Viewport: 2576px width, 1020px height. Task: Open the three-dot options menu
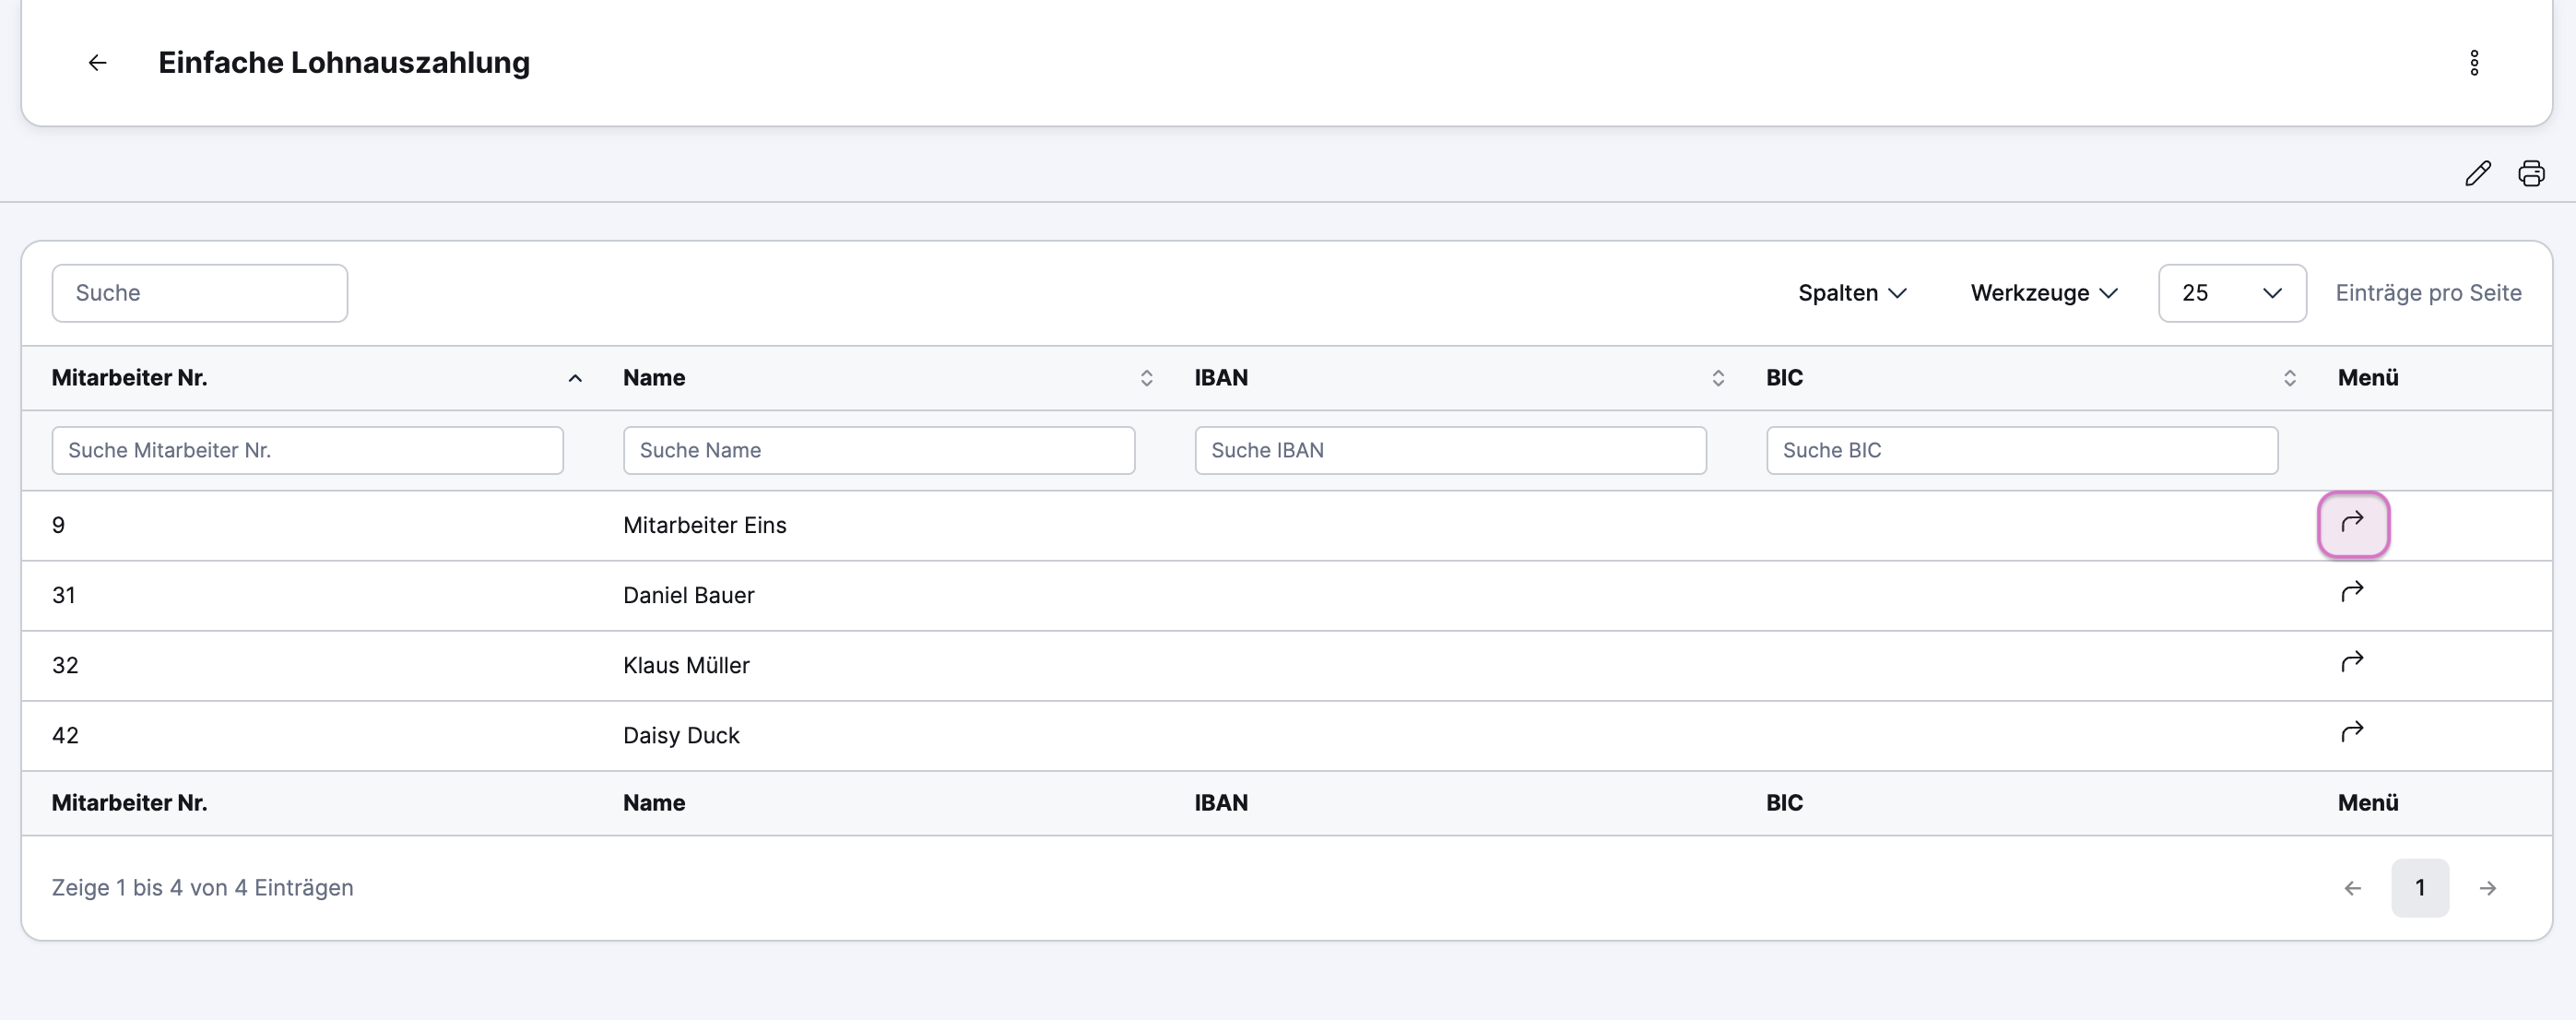[2474, 63]
